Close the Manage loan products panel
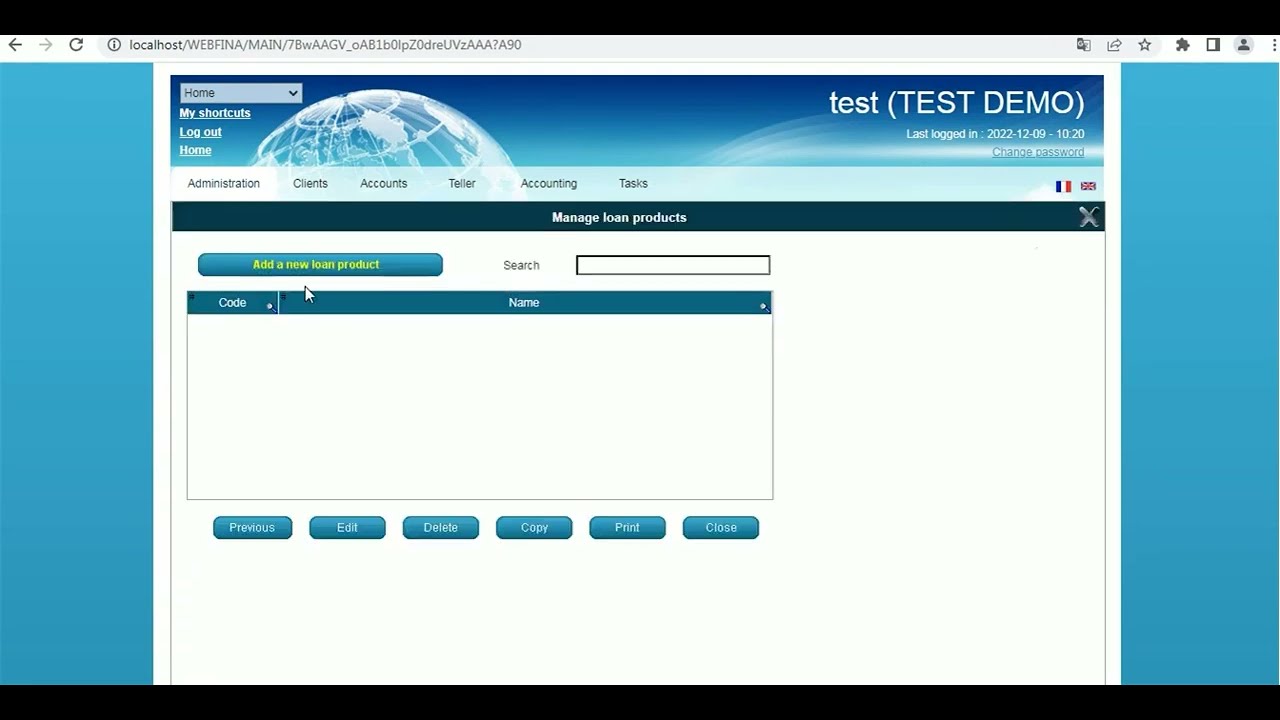 coord(1089,217)
